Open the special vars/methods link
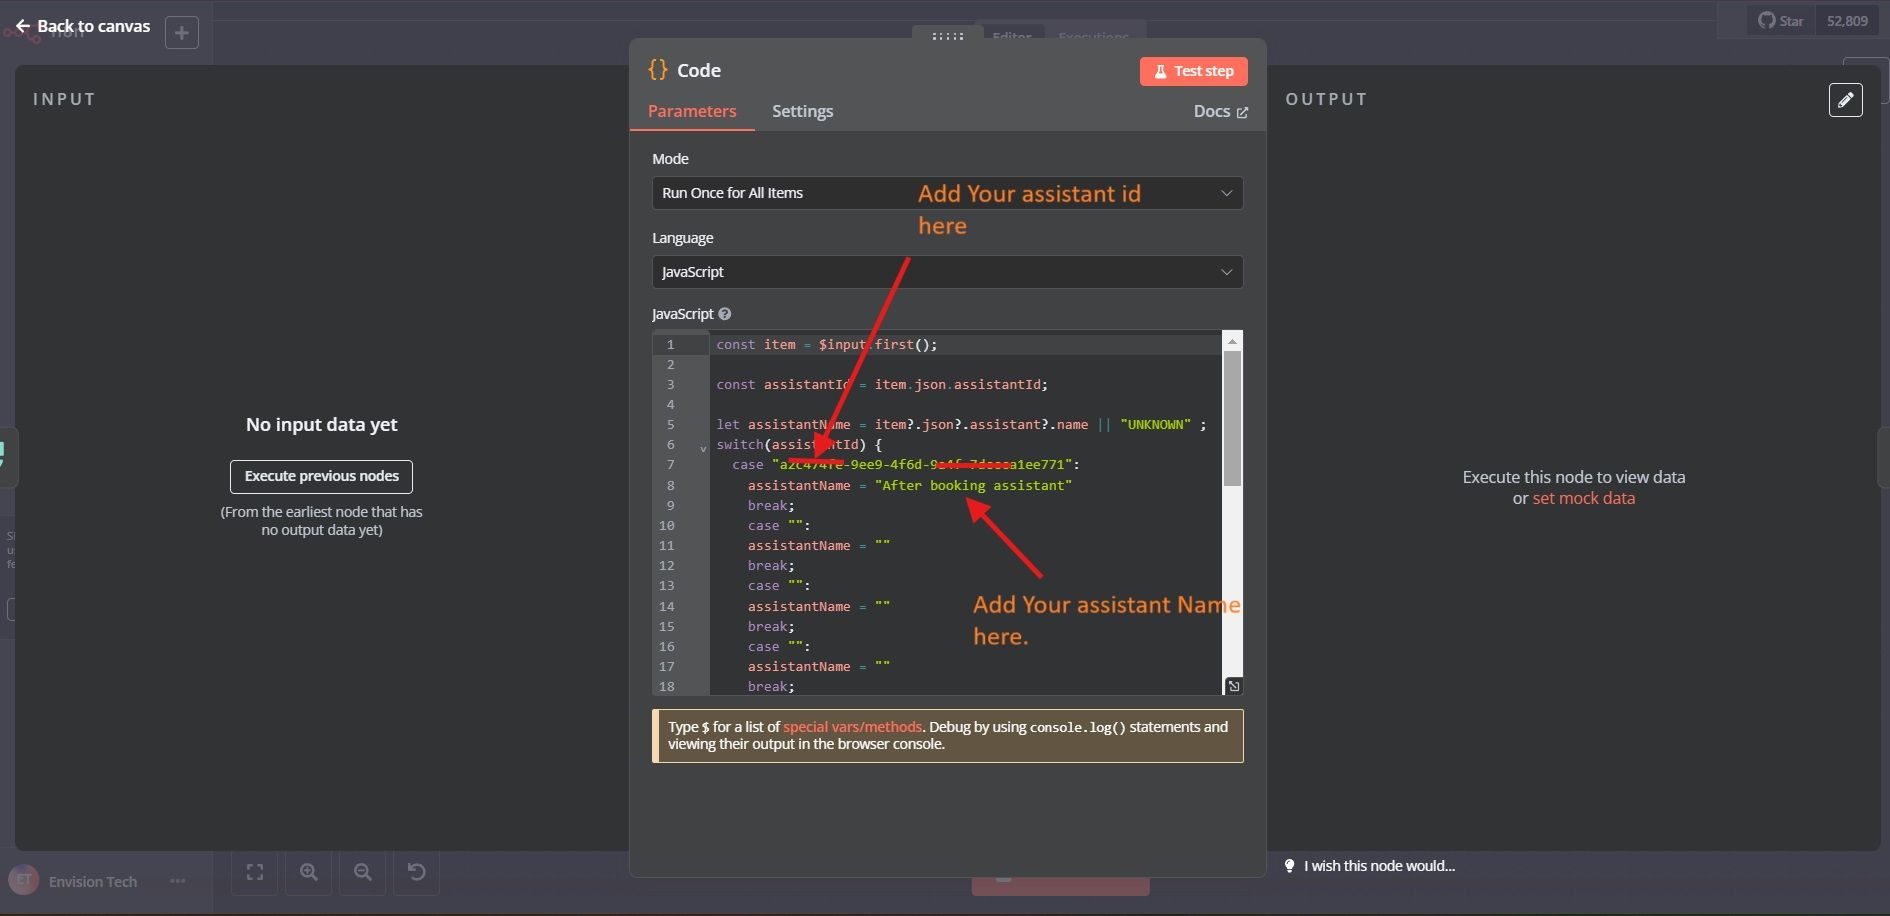 [x=852, y=727]
